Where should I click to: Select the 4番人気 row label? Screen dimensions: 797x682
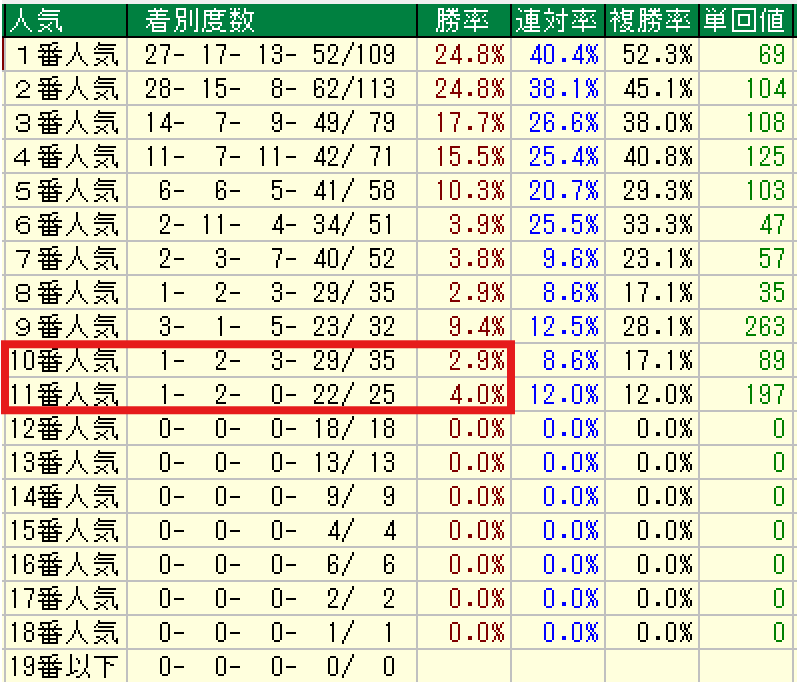pos(66,157)
